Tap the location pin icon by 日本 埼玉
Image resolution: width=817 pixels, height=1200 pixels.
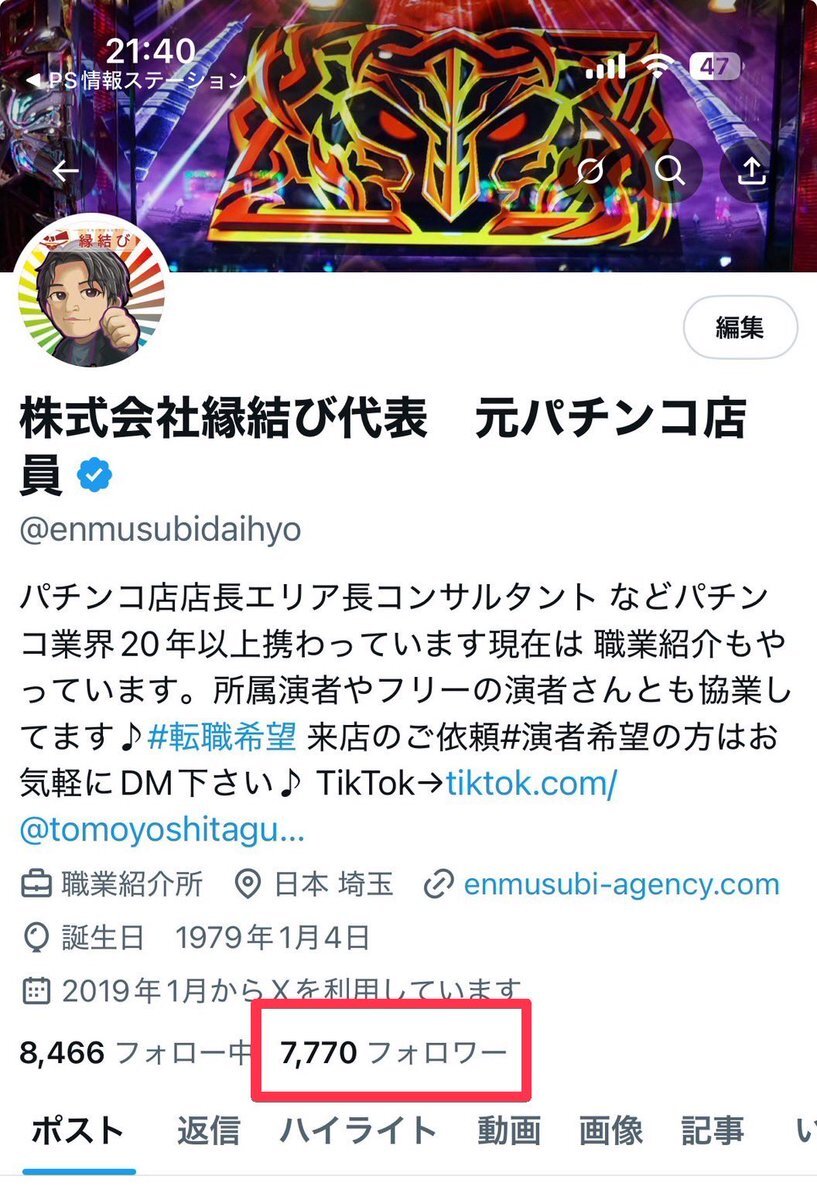[245, 884]
